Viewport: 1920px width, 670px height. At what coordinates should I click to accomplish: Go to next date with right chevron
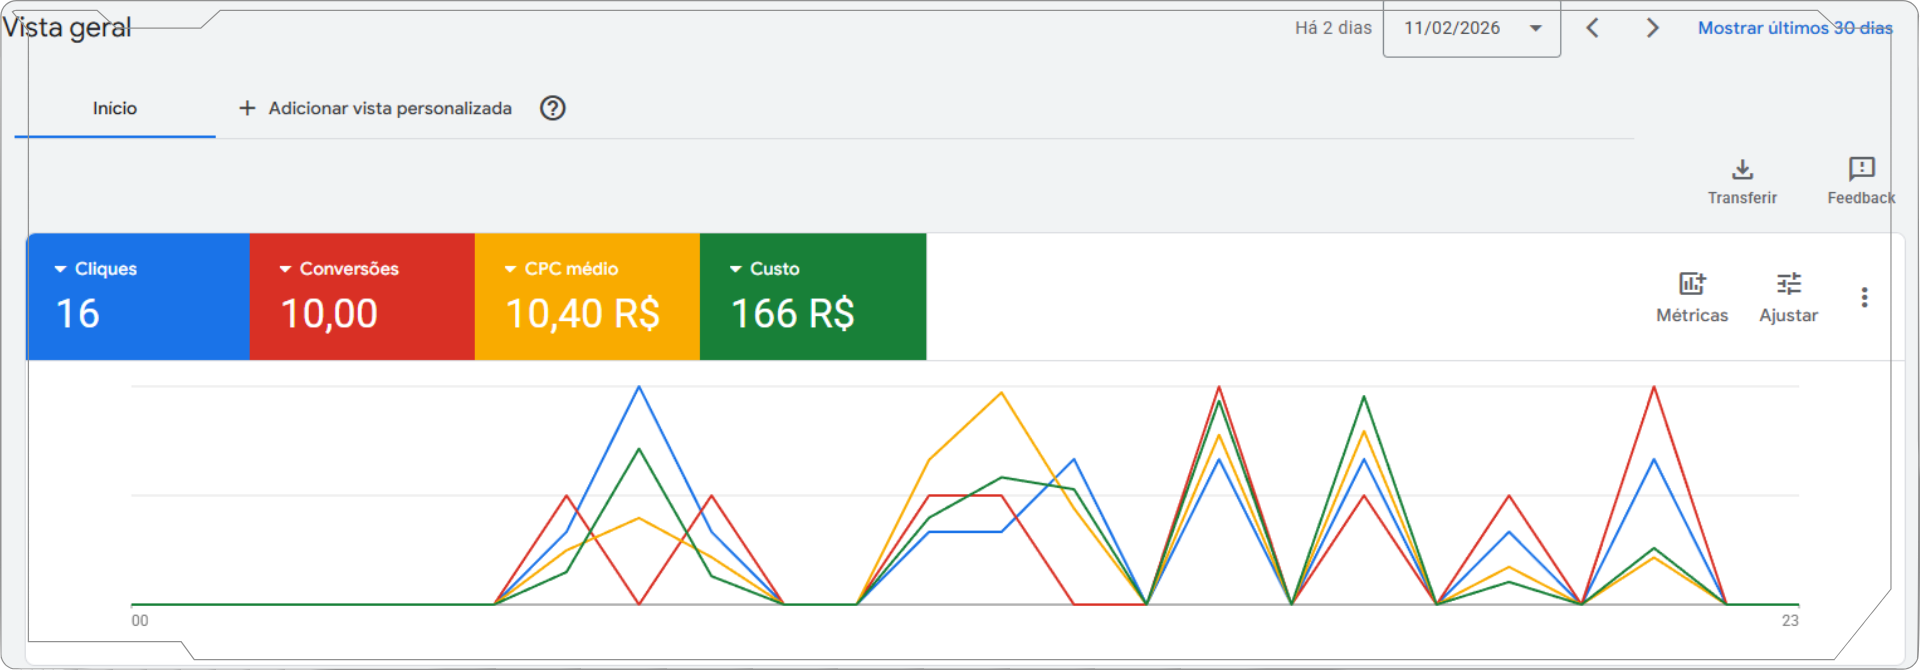tap(1652, 28)
